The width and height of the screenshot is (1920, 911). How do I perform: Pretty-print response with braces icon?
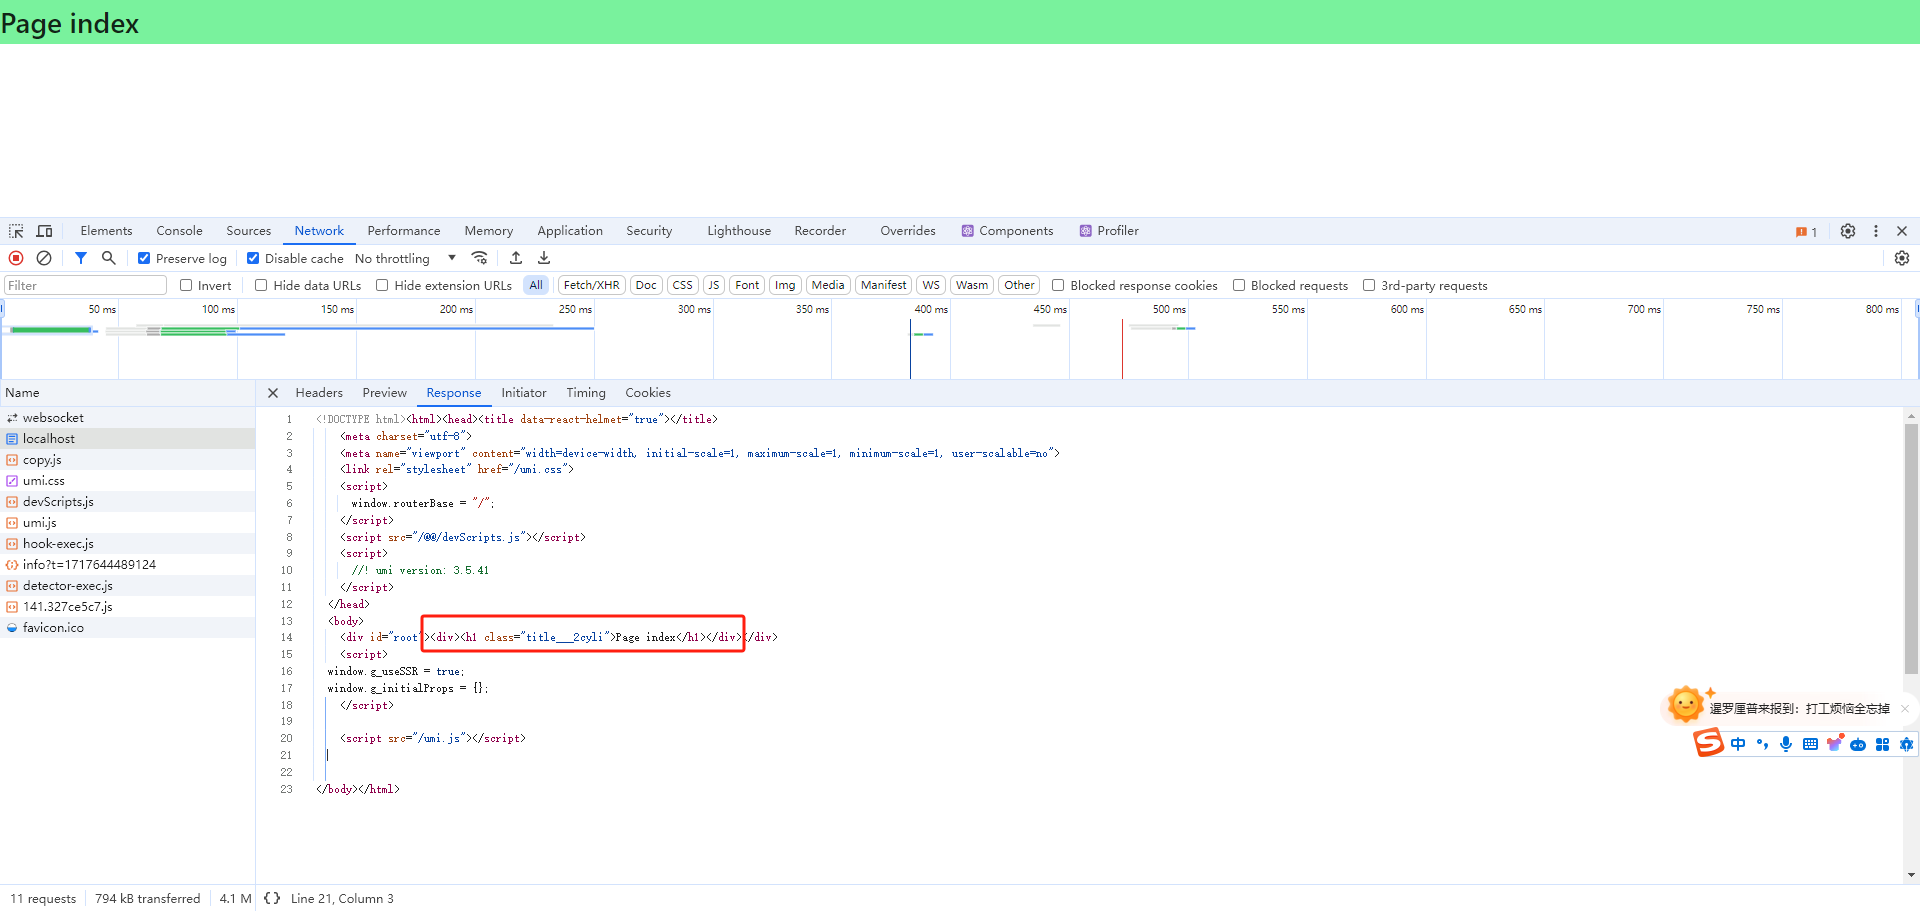(272, 898)
